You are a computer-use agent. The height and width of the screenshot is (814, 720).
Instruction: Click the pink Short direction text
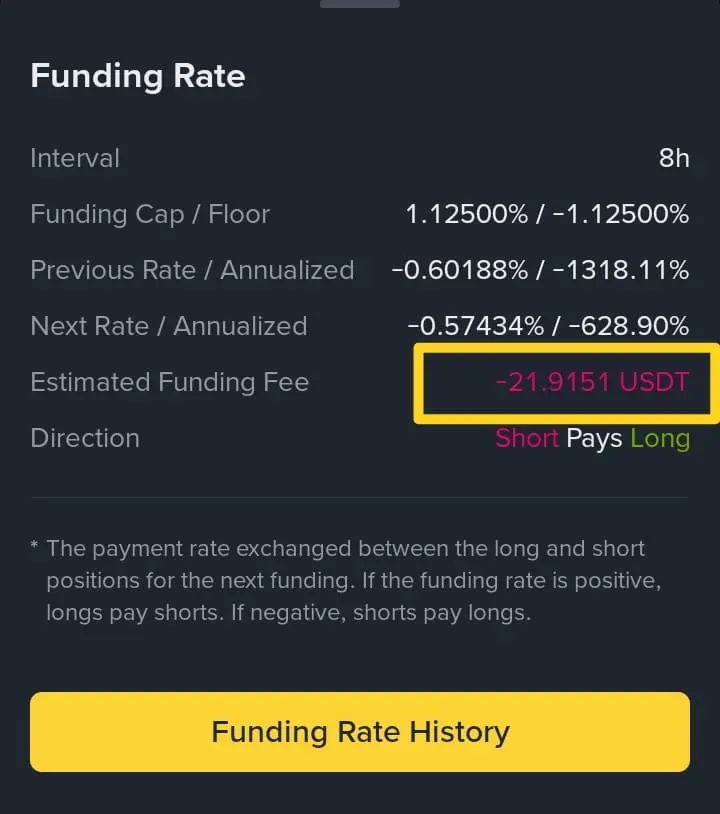click(527, 438)
